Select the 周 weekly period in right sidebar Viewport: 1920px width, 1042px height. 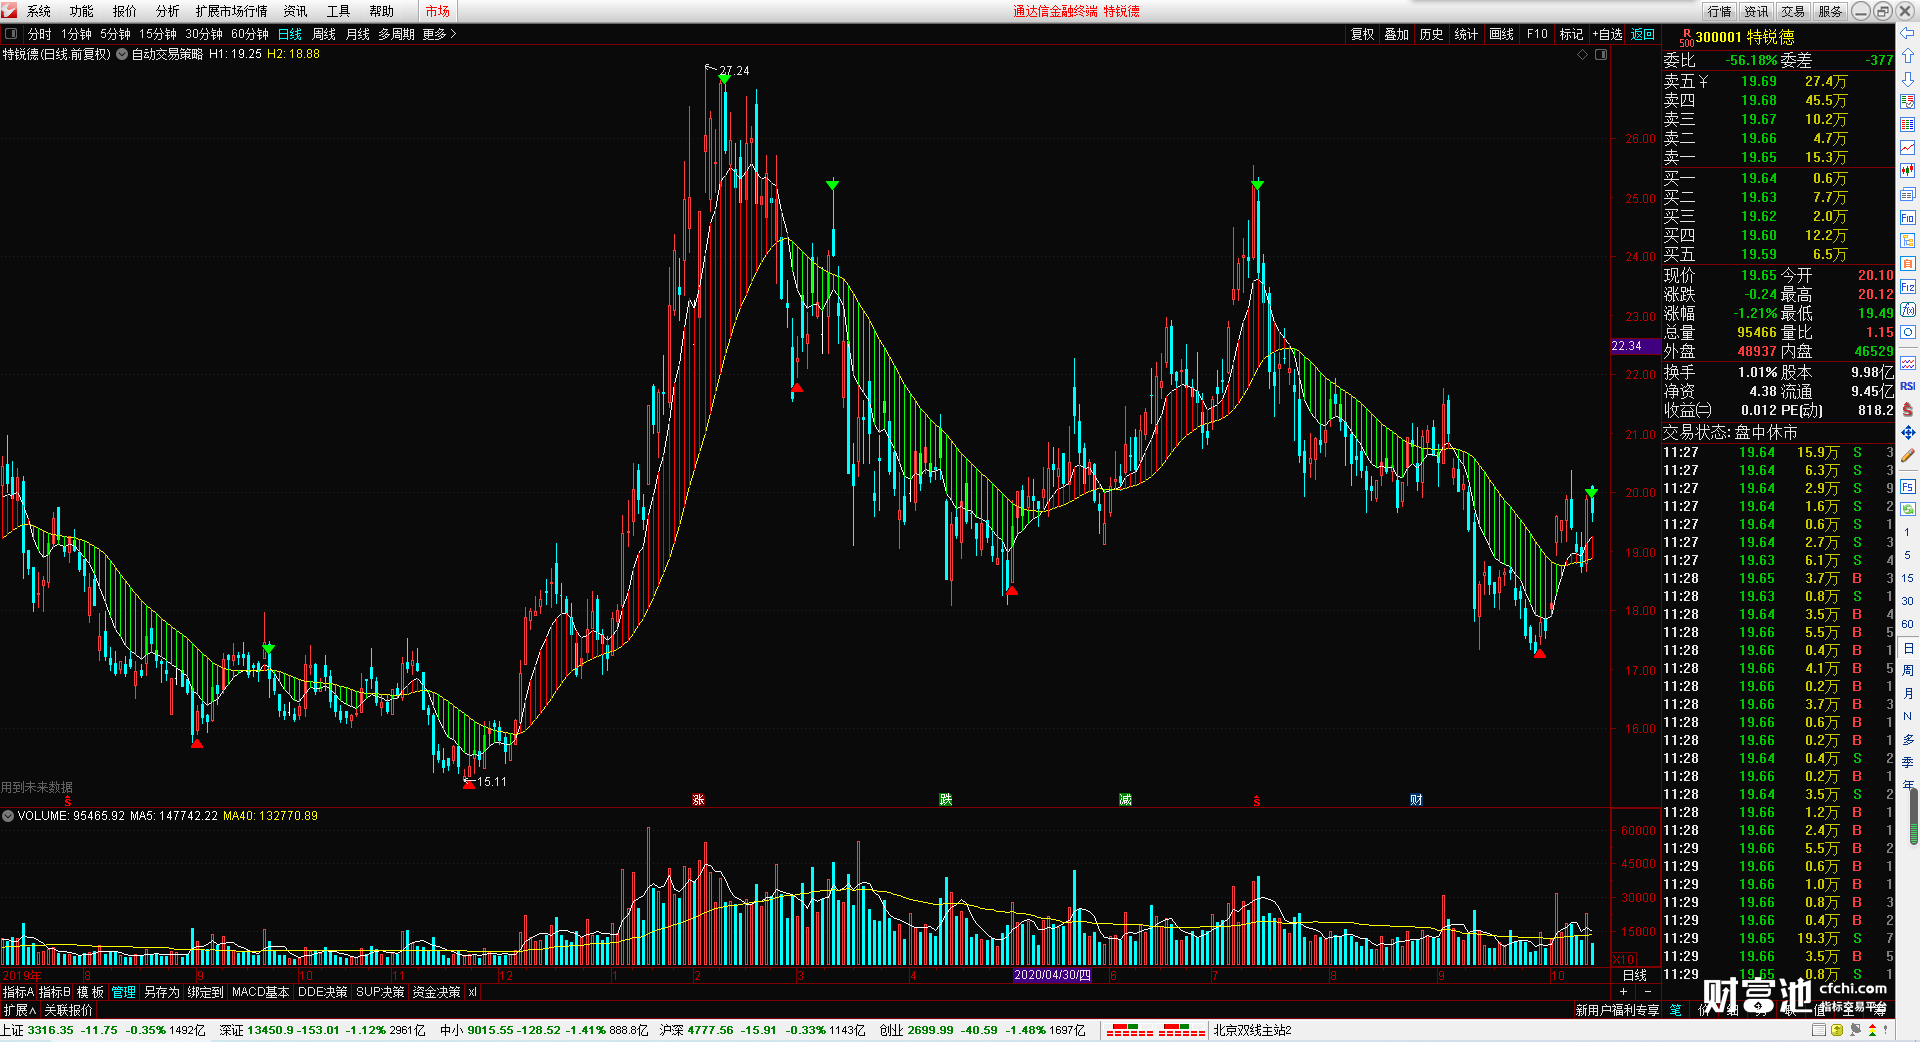[x=1907, y=670]
